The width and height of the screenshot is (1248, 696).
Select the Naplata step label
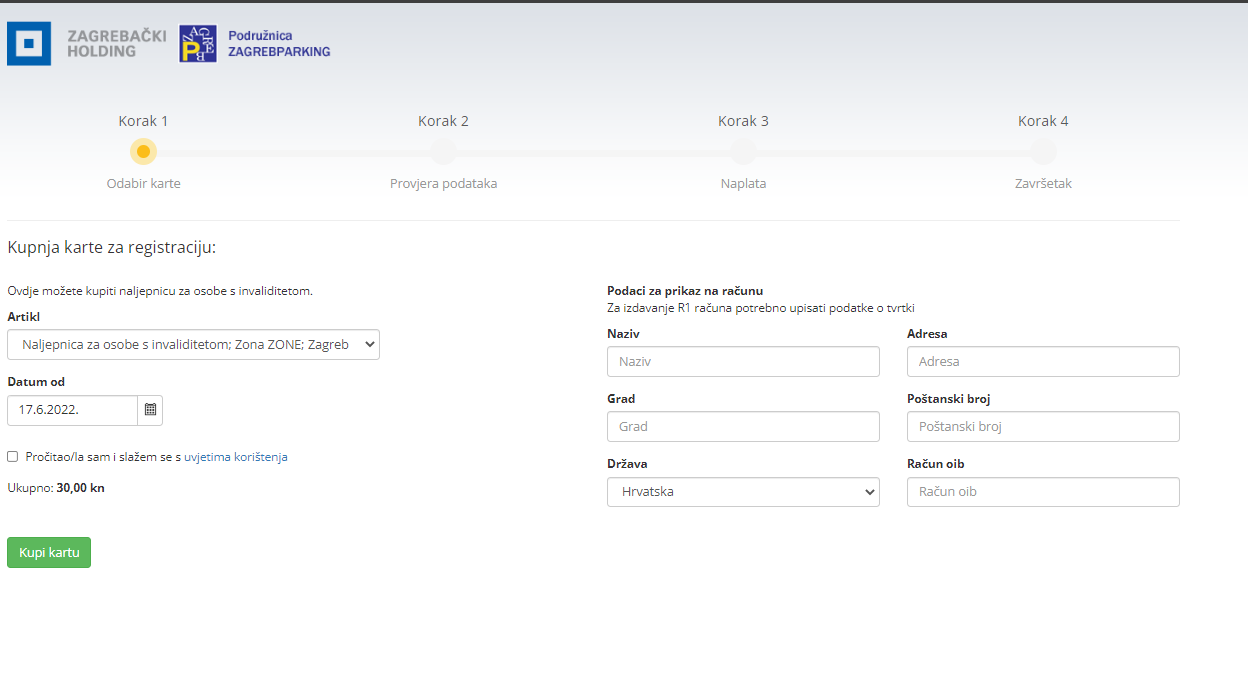click(x=743, y=184)
